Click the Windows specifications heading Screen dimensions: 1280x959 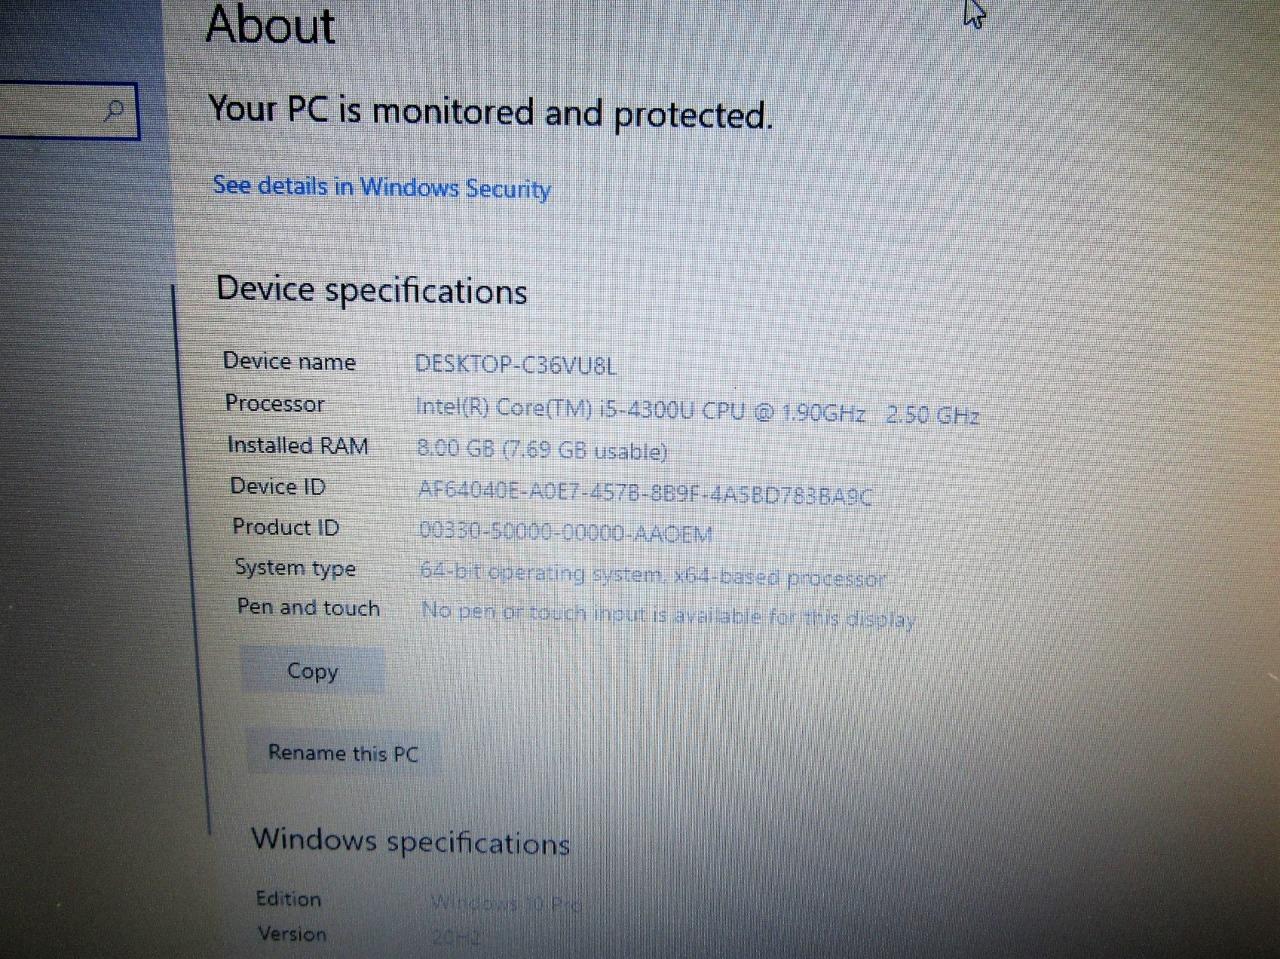pos(410,841)
